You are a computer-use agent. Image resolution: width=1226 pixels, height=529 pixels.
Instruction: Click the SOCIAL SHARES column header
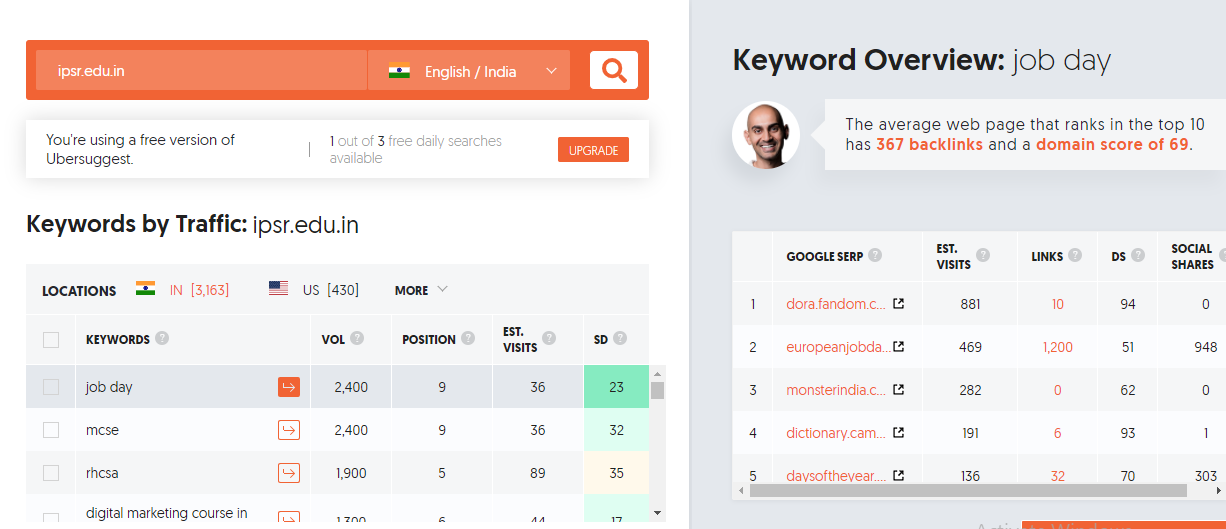pos(1192,256)
